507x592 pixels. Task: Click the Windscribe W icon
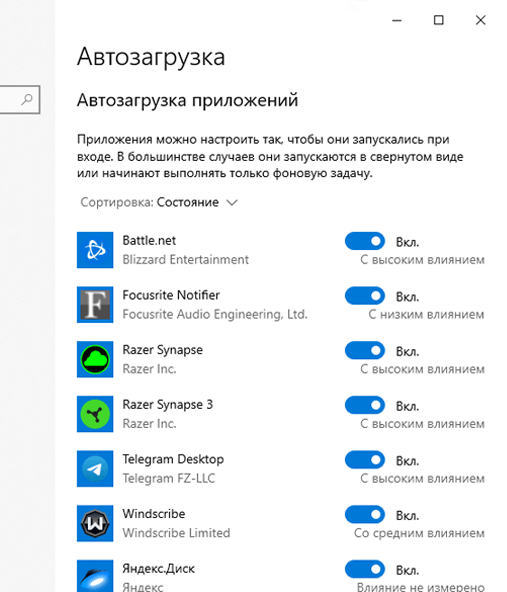95,524
